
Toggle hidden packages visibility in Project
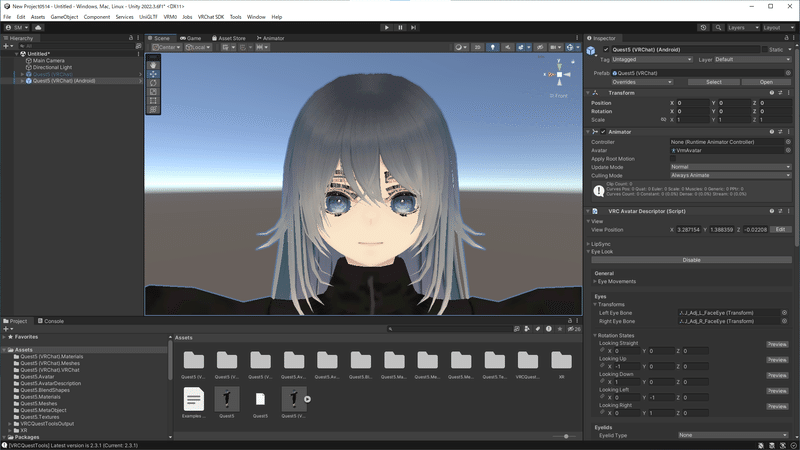(x=574, y=329)
